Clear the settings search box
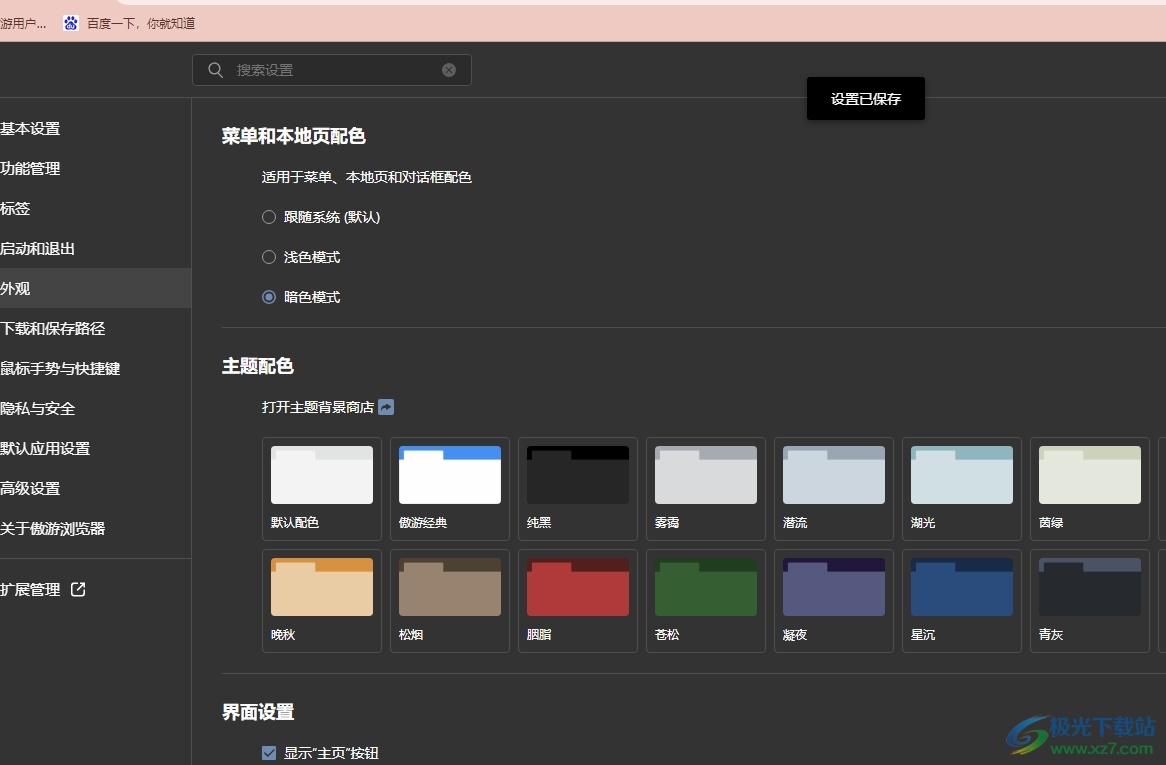Viewport: 1166px width, 765px height. pyautogui.click(x=449, y=70)
